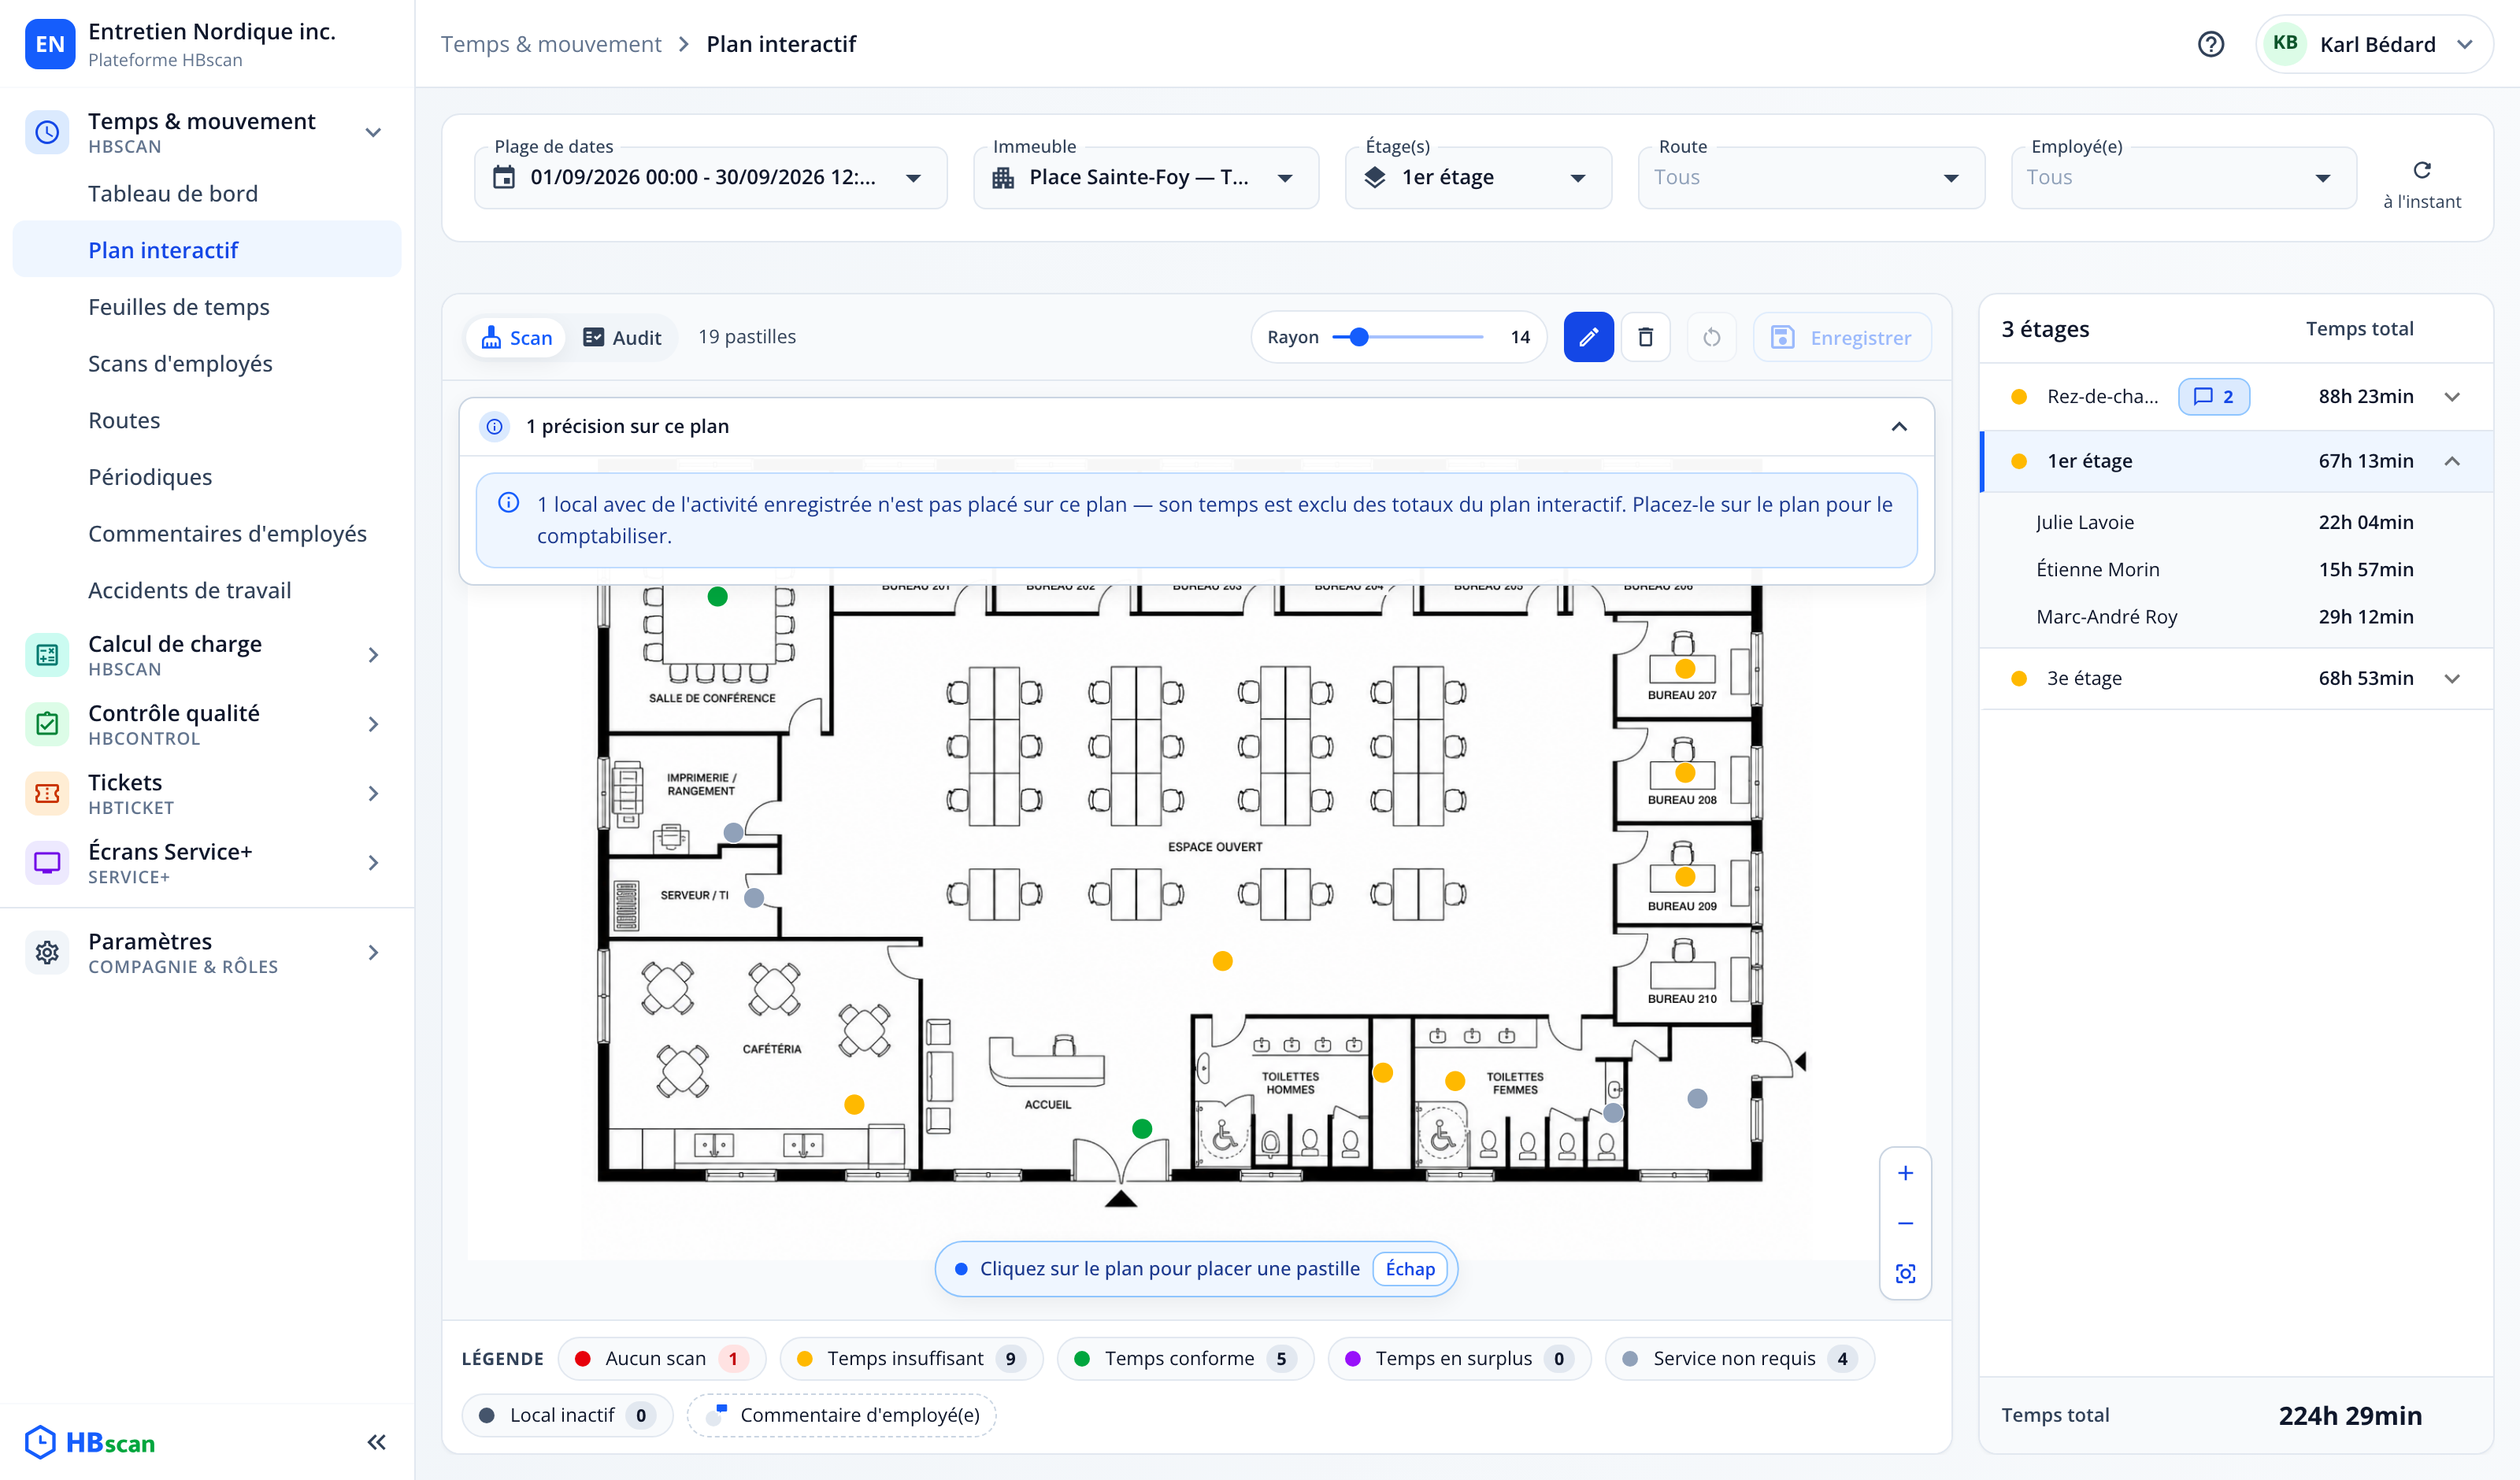The height and width of the screenshot is (1480, 2520).
Task: Click the pencil edit mode button
Action: tap(1588, 337)
